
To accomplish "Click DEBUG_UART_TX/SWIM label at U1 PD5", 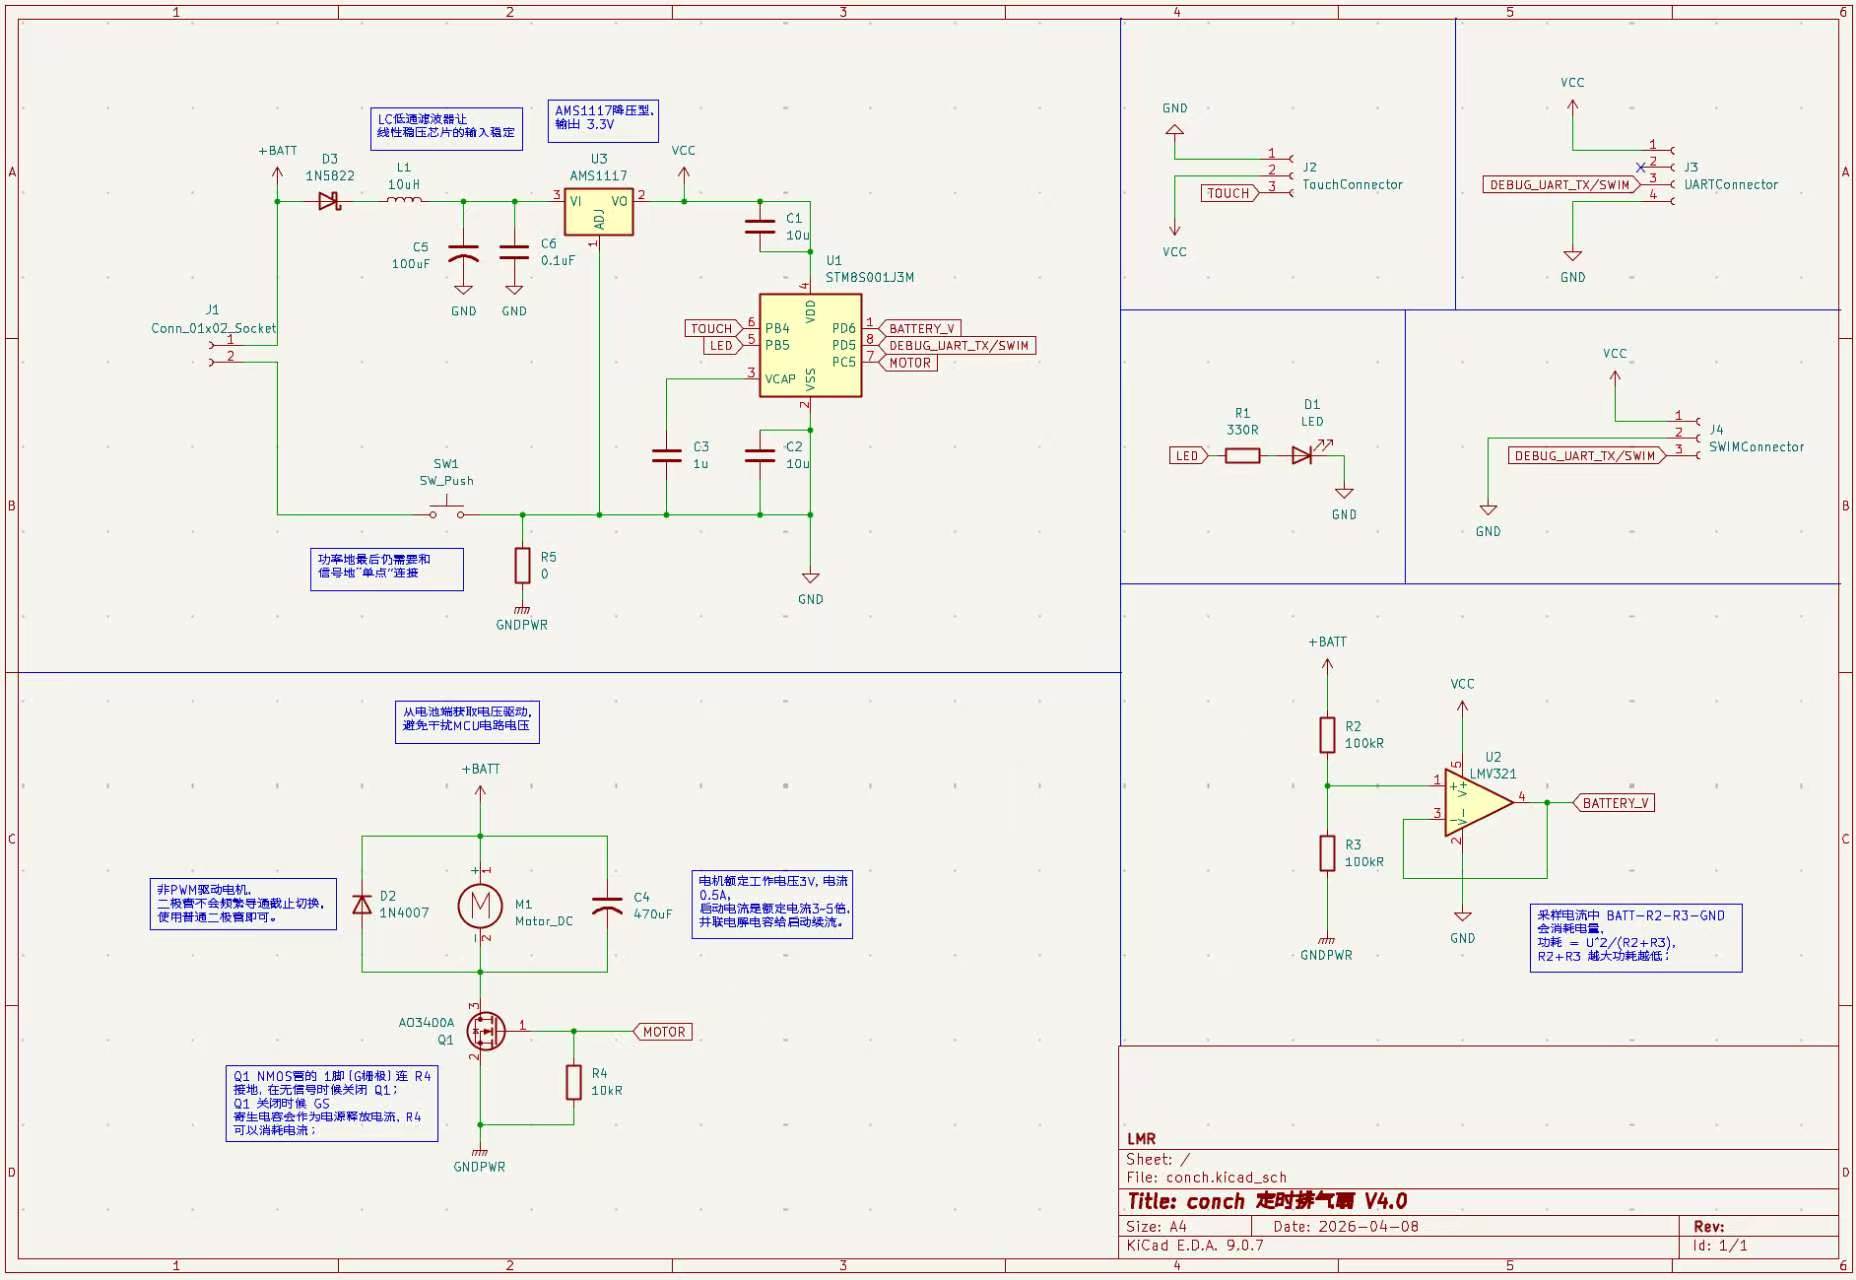I will point(957,346).
